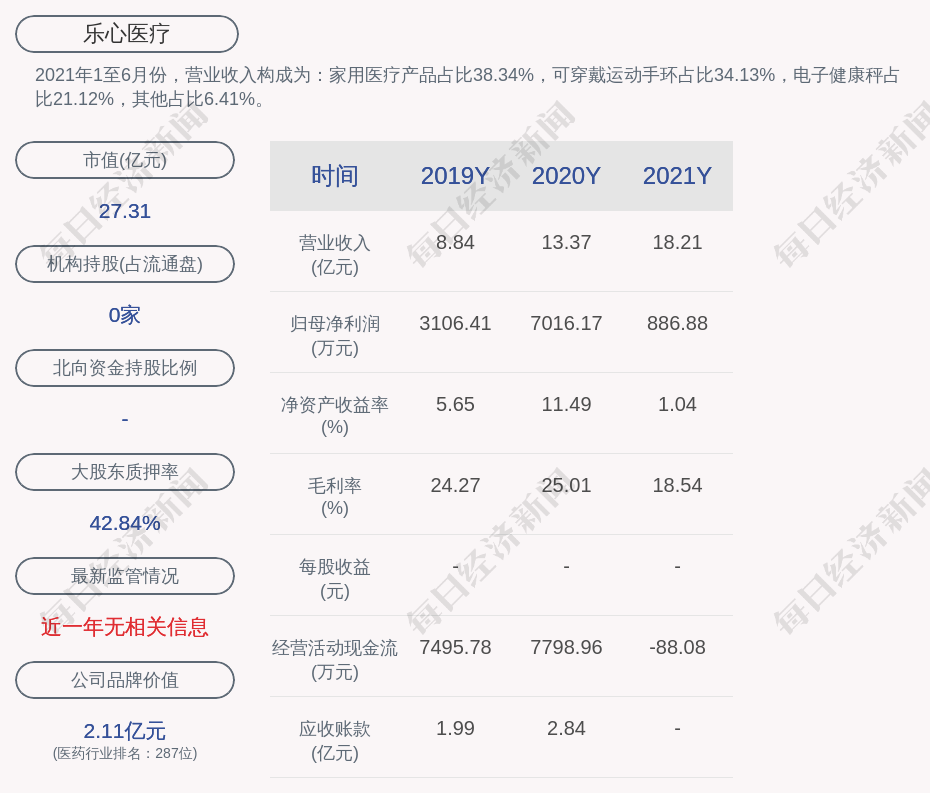Image resolution: width=930 pixels, height=793 pixels.
Task: Select 2021 revenue value 18.21
Action: pyautogui.click(x=677, y=243)
